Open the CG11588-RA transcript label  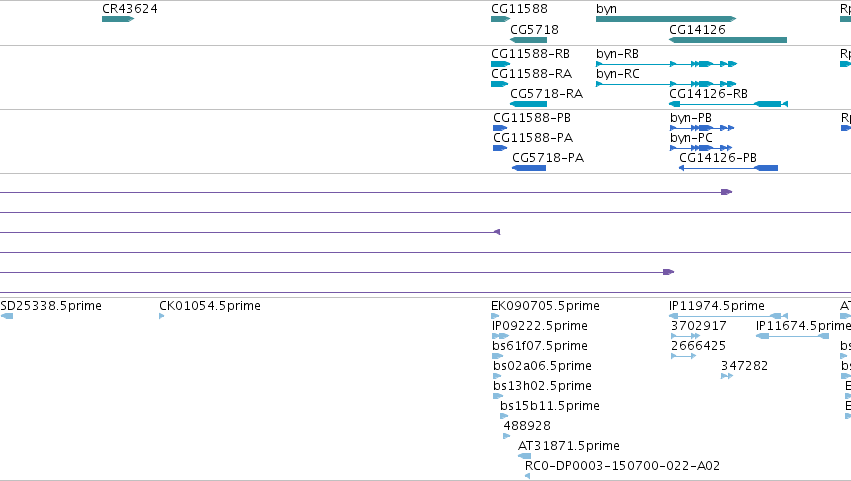532,74
